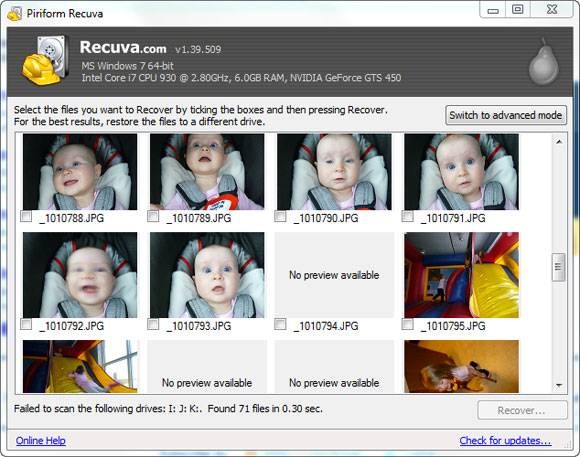
Task: Minimize the Piriform Recuva window
Action: pyautogui.click(x=493, y=10)
